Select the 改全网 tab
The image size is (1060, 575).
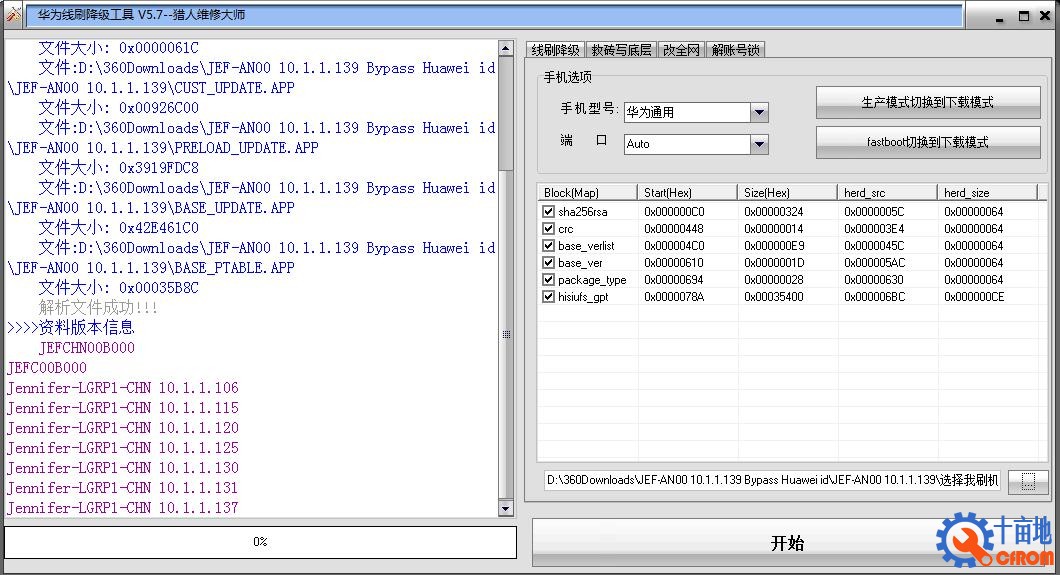click(681, 50)
